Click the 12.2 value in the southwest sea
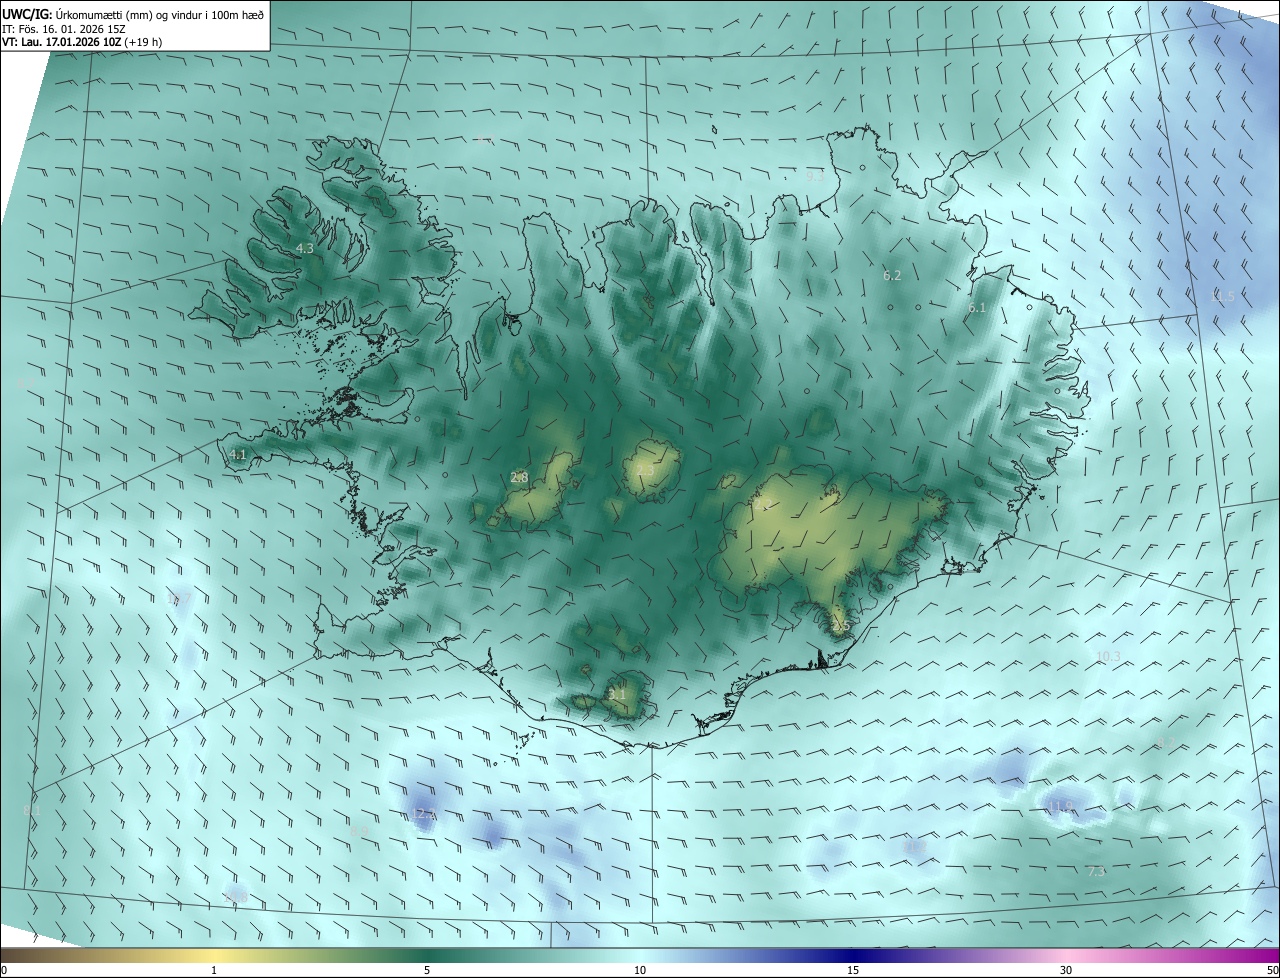This screenshot has width=1280, height=978. [x=422, y=815]
